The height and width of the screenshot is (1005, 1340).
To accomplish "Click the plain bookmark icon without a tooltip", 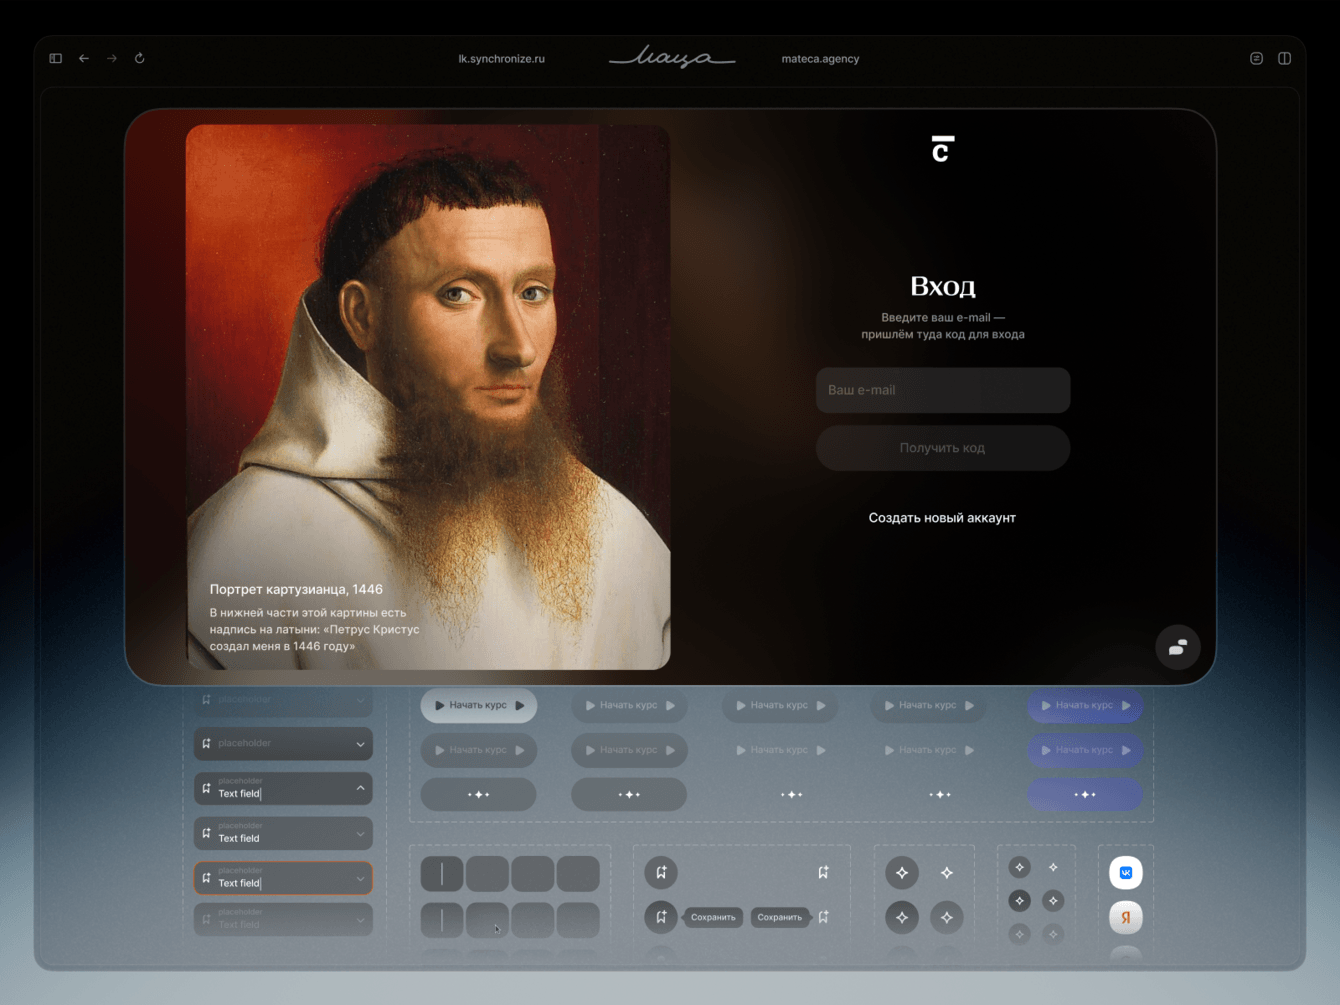I will point(823,872).
